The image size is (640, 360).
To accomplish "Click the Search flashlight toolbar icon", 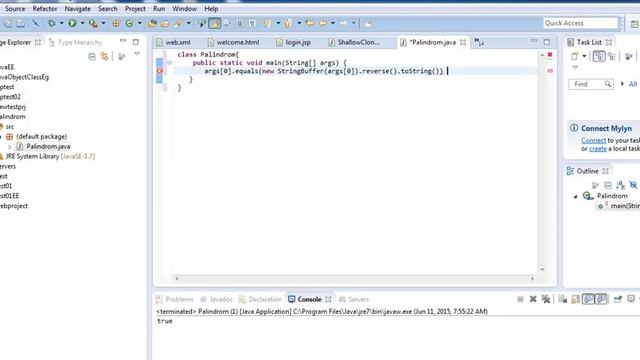I will (178, 24).
